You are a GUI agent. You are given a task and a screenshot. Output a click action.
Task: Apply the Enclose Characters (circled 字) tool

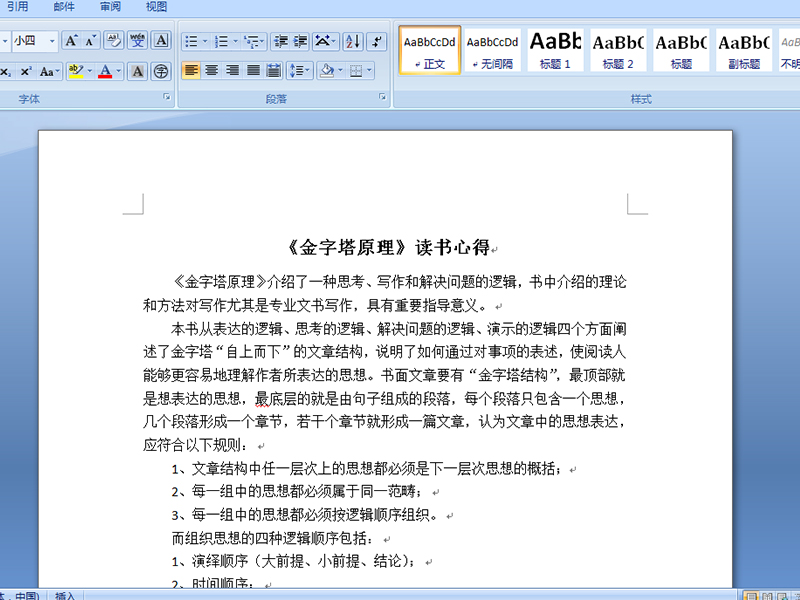[162, 71]
